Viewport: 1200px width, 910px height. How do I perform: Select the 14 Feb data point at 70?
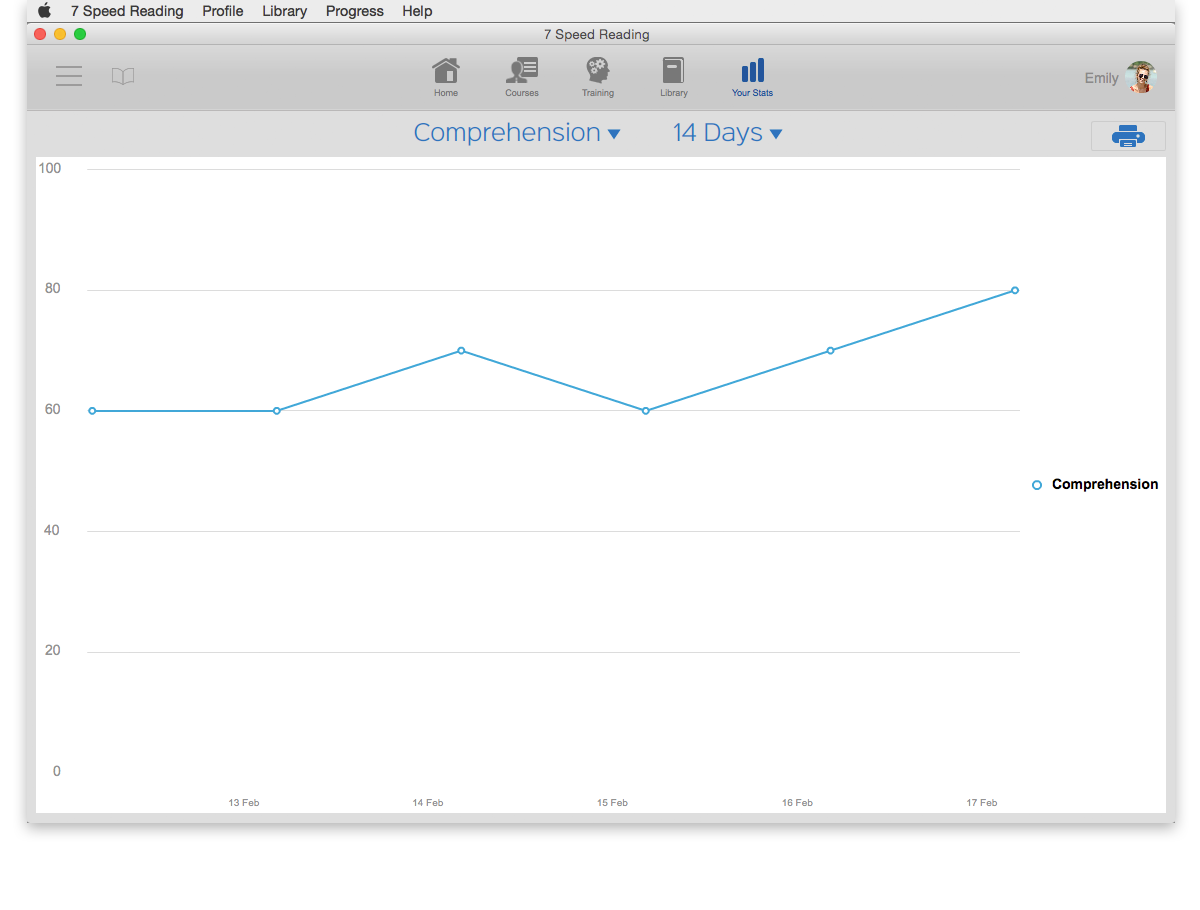(x=461, y=350)
